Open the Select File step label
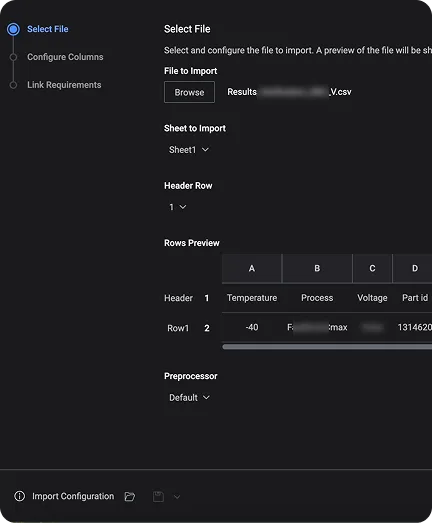This screenshot has height=523, width=432. 48,29
